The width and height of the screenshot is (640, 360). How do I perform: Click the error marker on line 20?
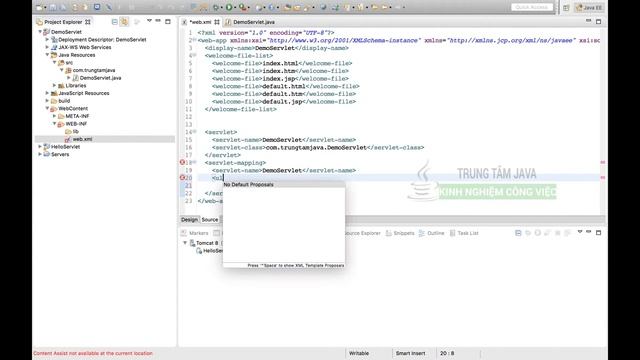click(x=182, y=178)
